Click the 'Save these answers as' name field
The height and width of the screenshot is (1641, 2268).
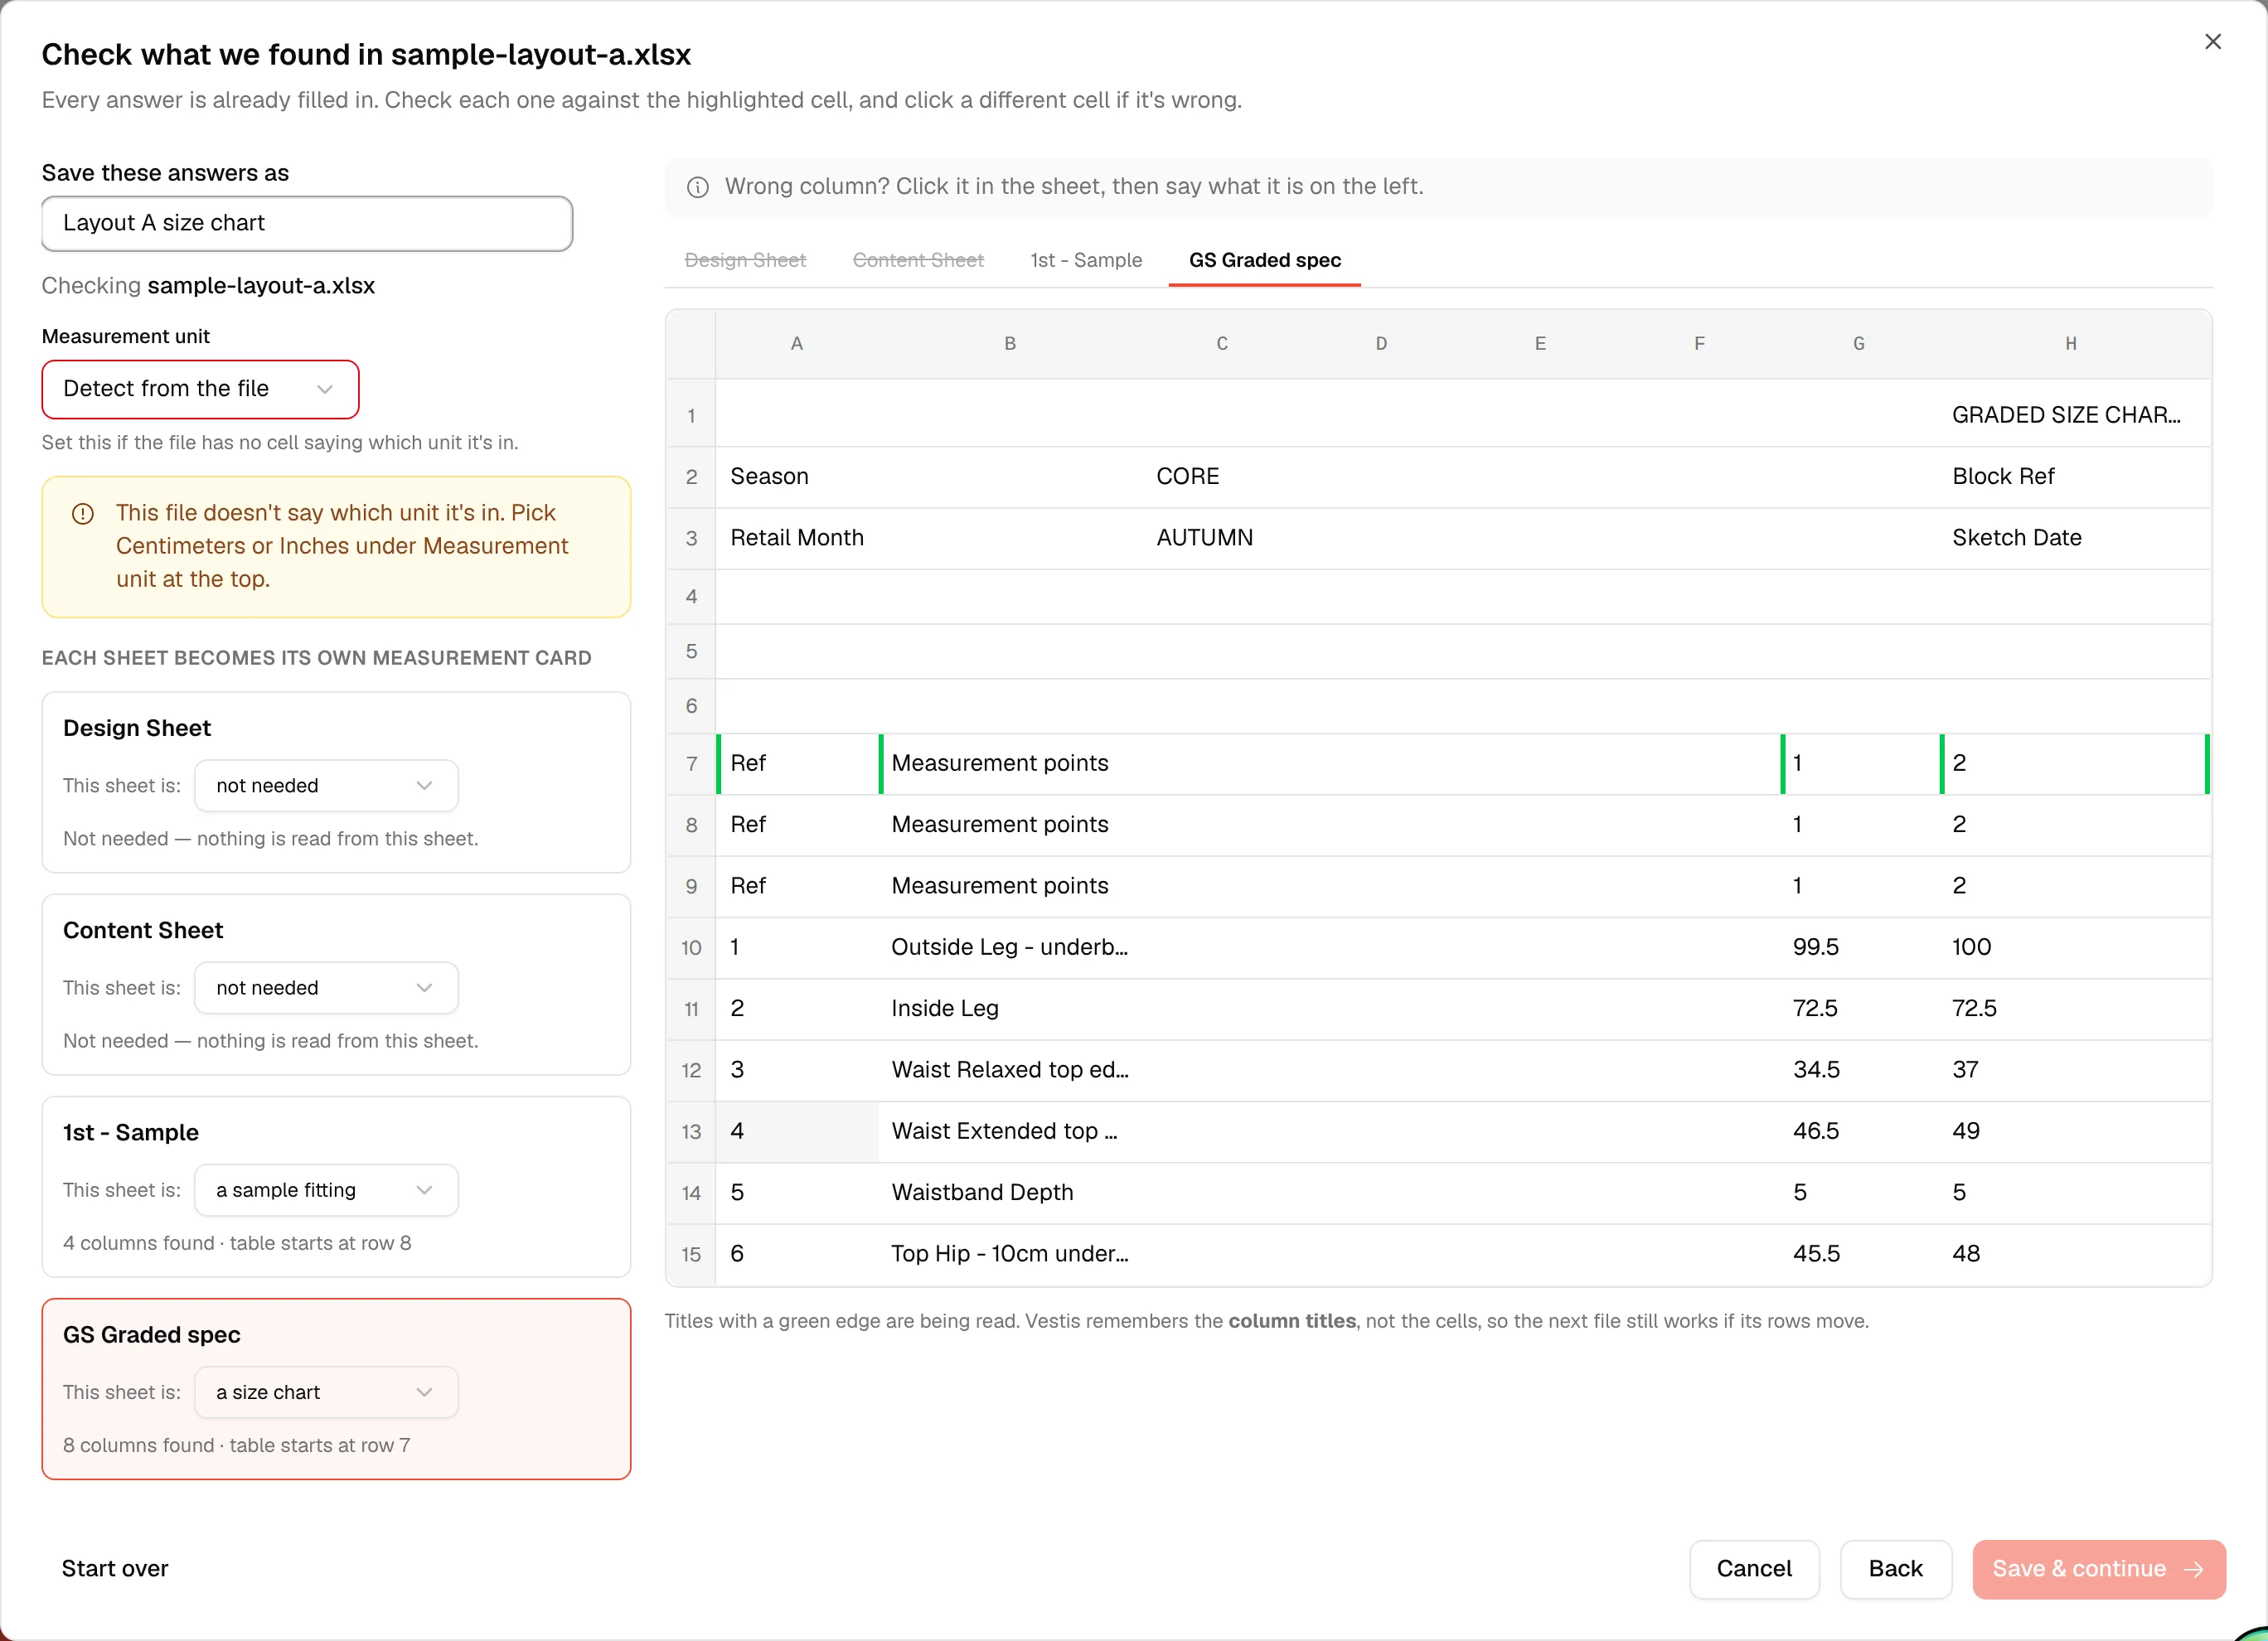point(307,223)
